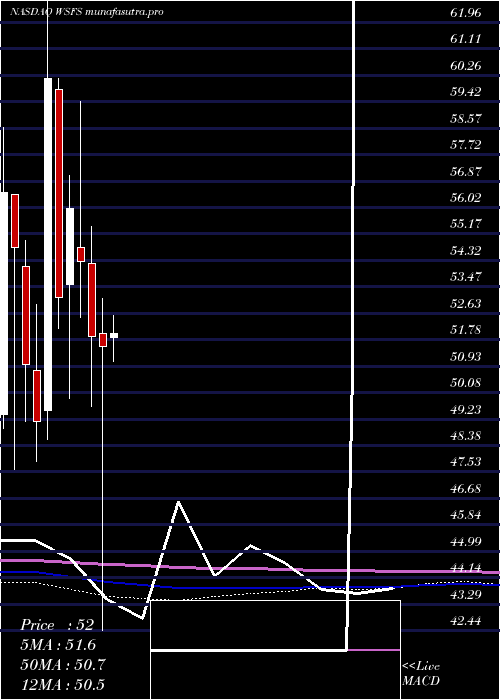Click the 50.93 price axis label
The width and height of the screenshot is (500, 700).
(466, 356)
